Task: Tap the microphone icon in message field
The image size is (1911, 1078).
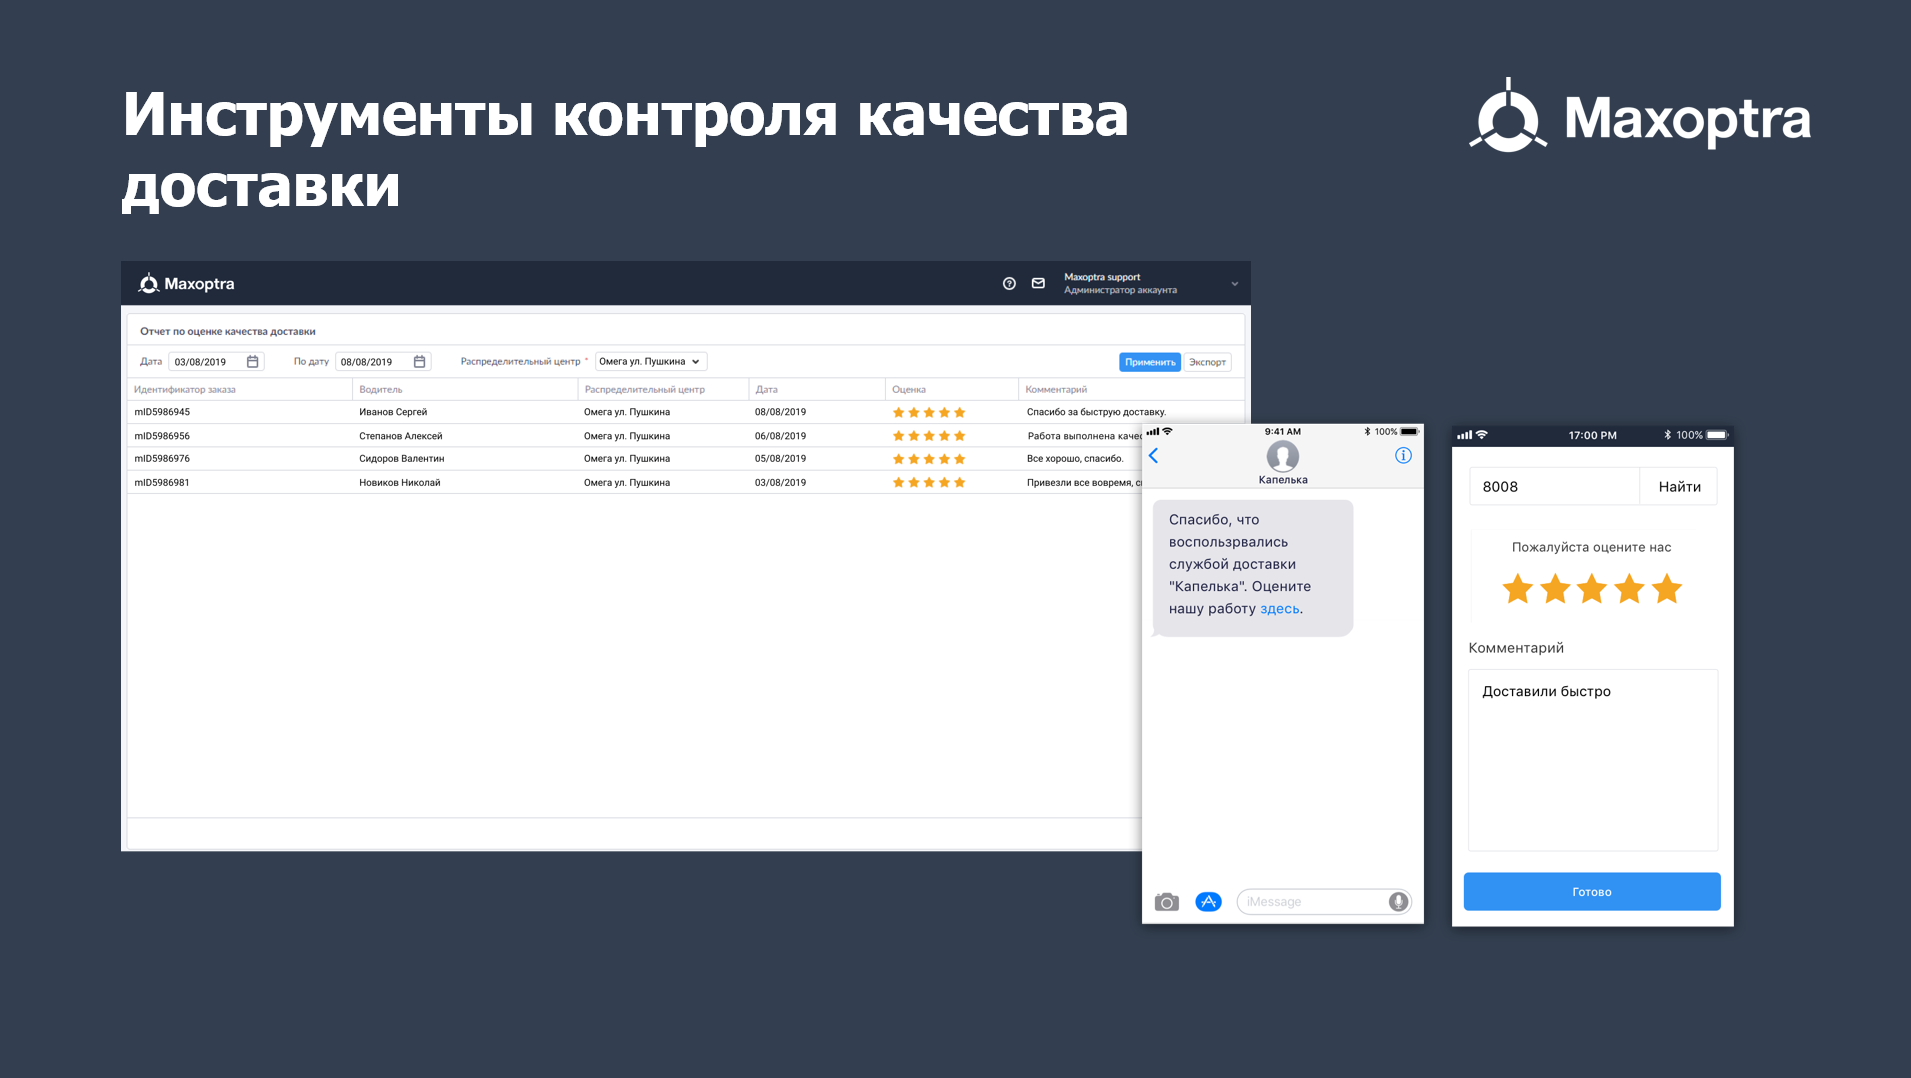Action: (1398, 902)
